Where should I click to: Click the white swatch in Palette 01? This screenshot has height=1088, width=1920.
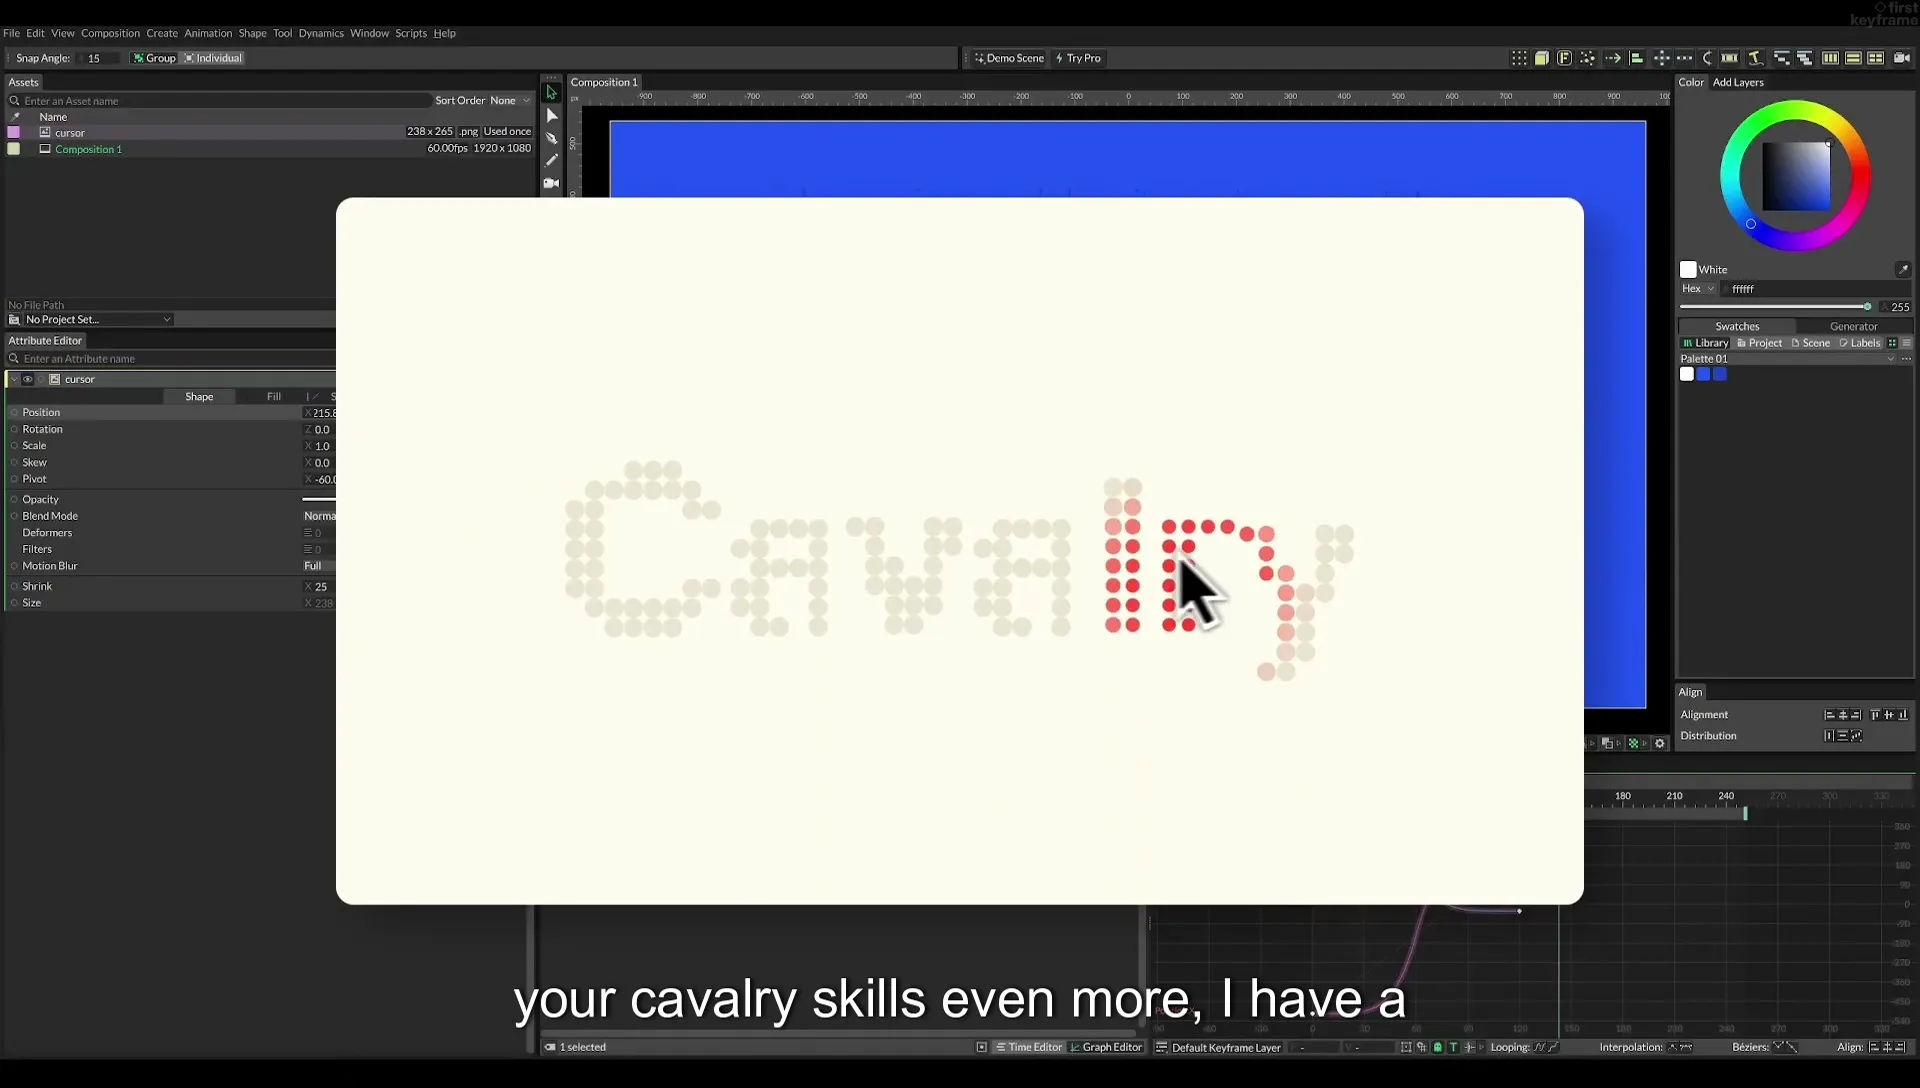(1687, 374)
